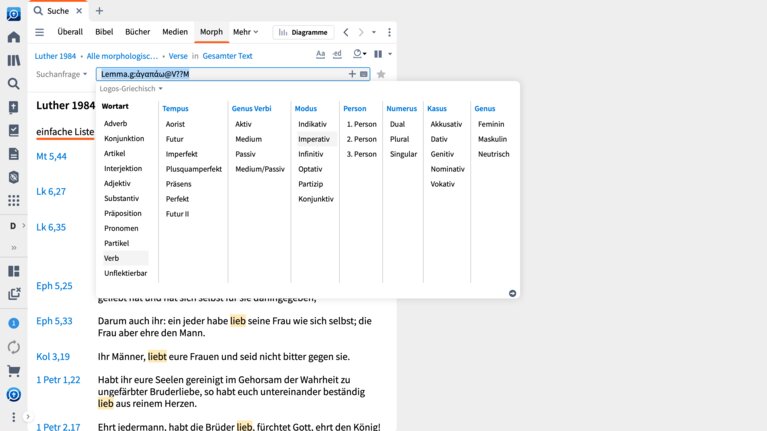Go back with the left arrow

(346, 32)
